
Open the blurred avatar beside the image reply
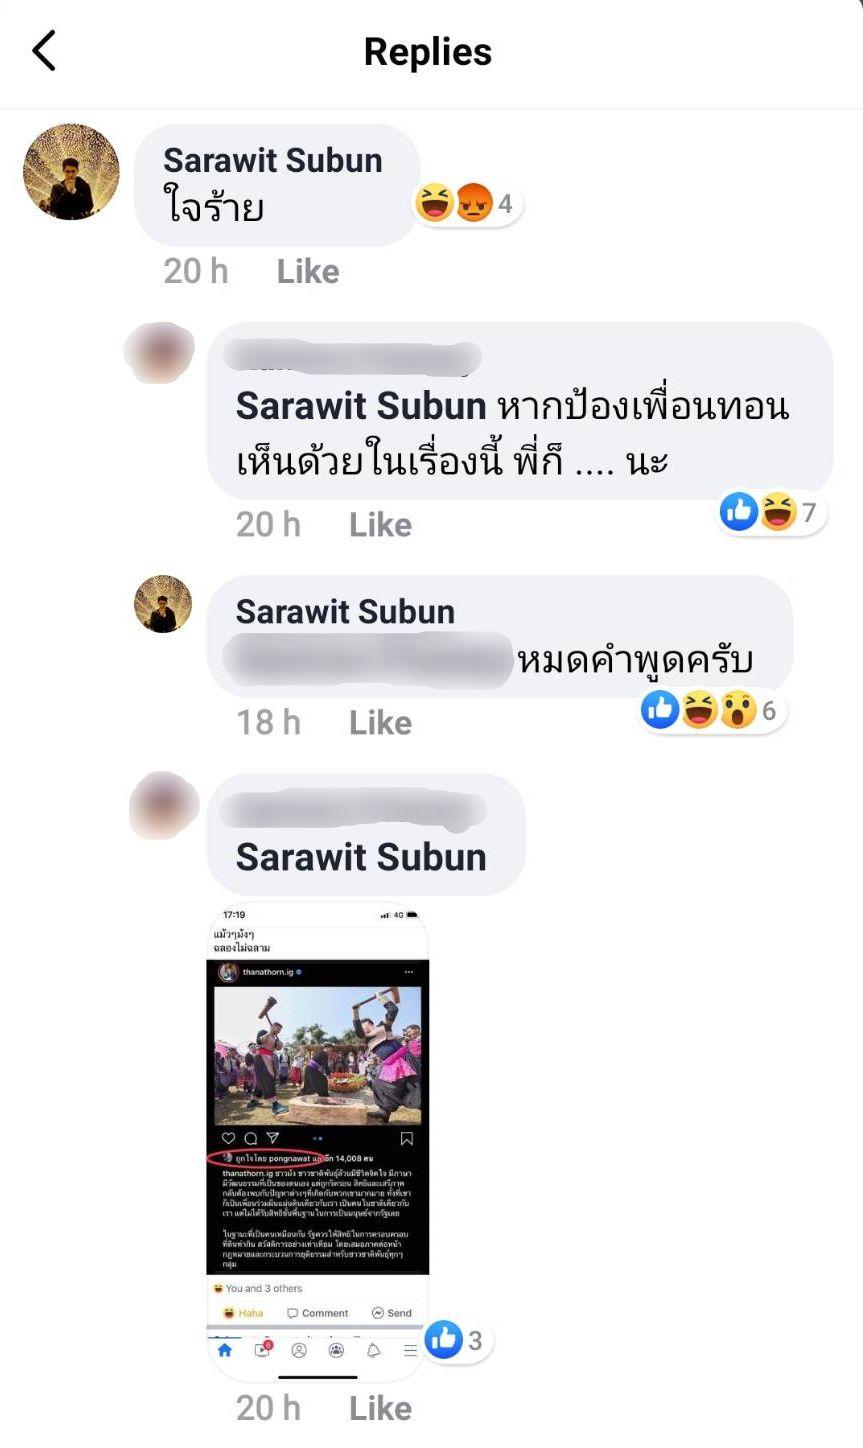[x=164, y=805]
